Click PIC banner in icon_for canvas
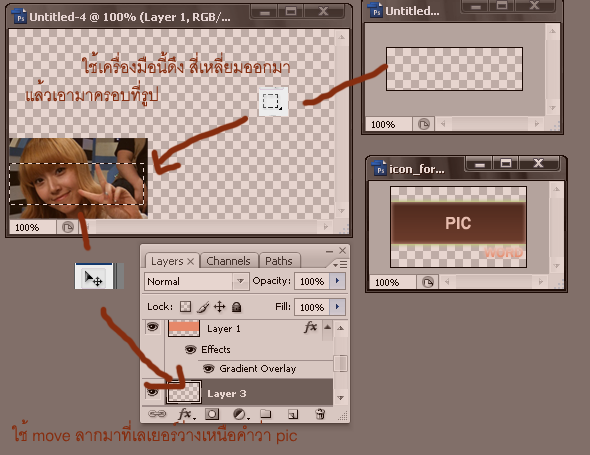The width and height of the screenshot is (590, 455). point(458,223)
